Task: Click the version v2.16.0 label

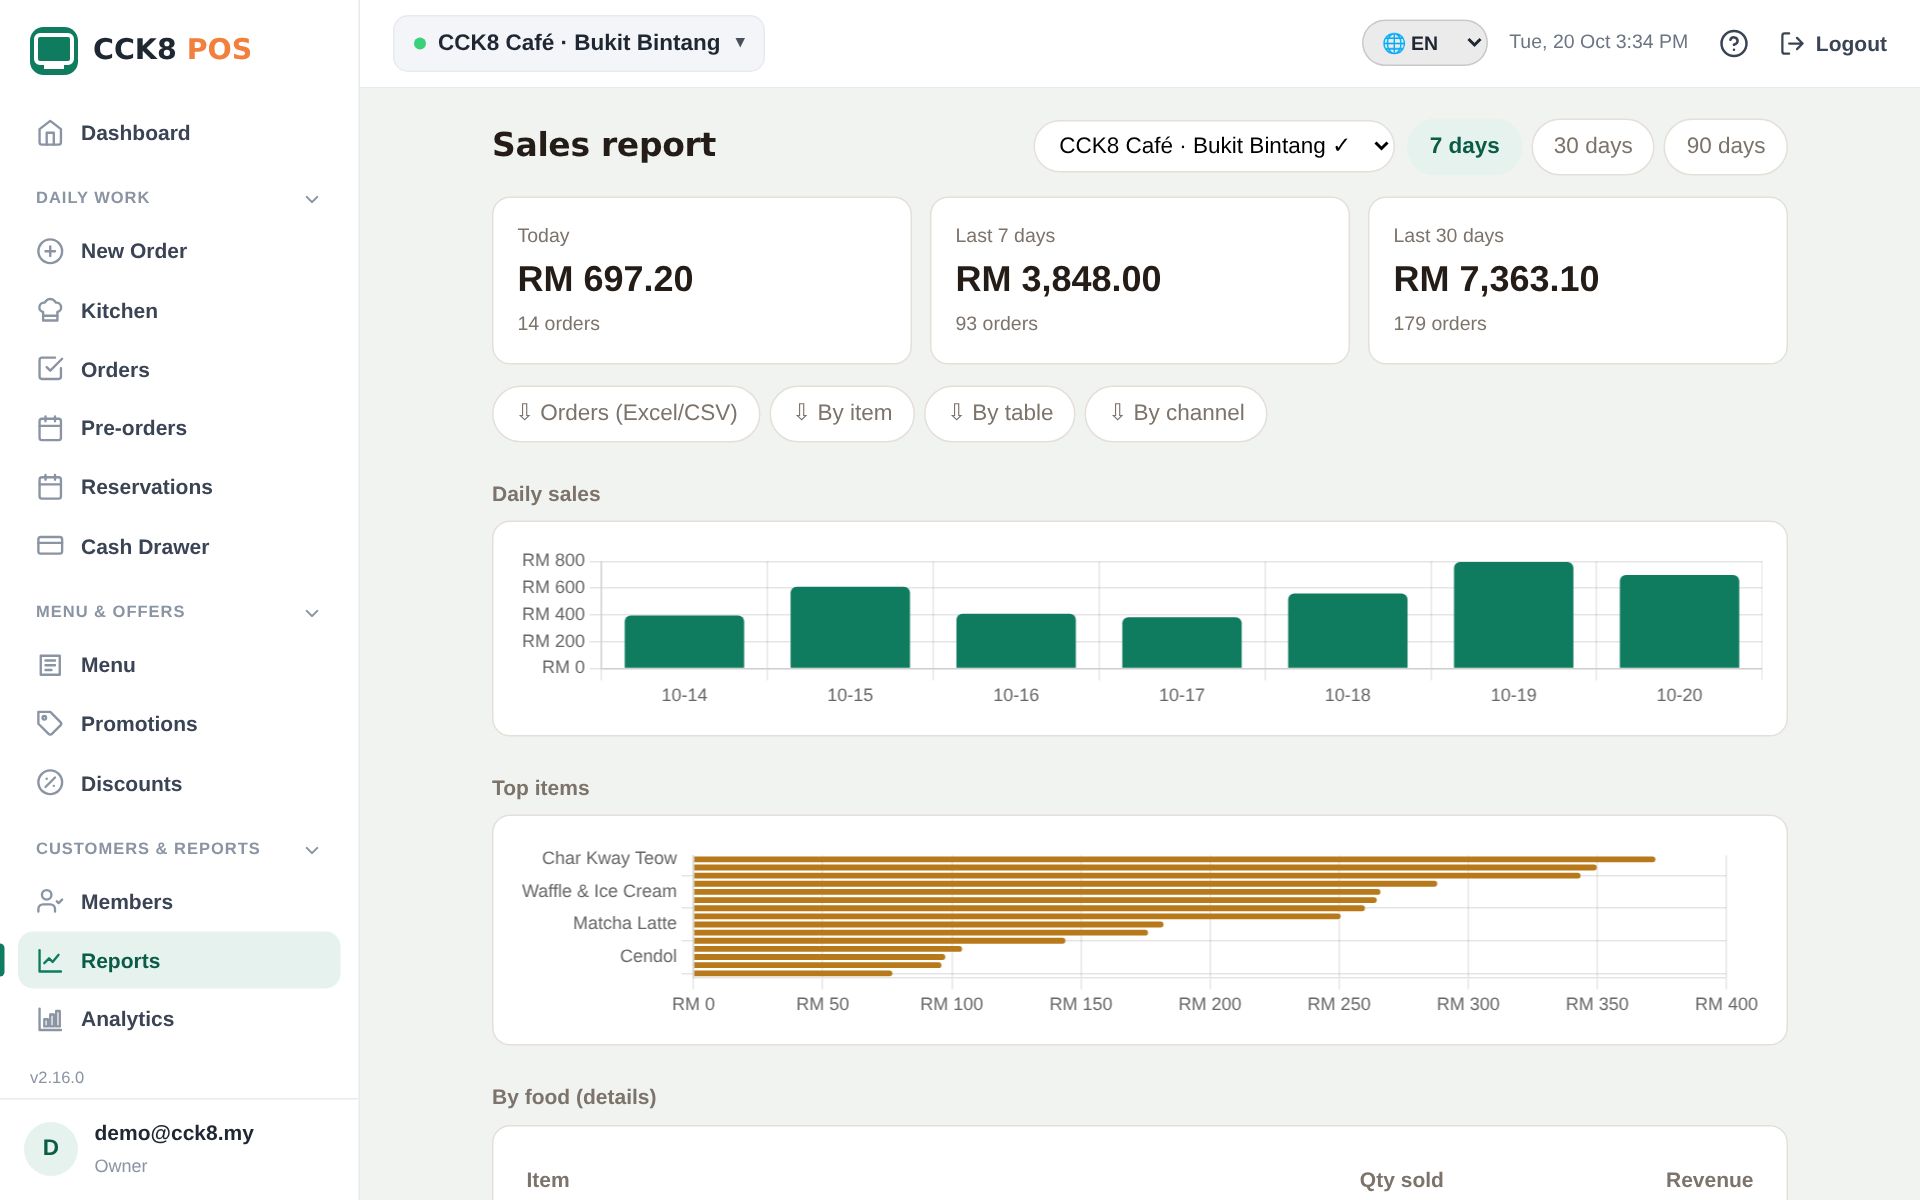Action: [57, 1077]
